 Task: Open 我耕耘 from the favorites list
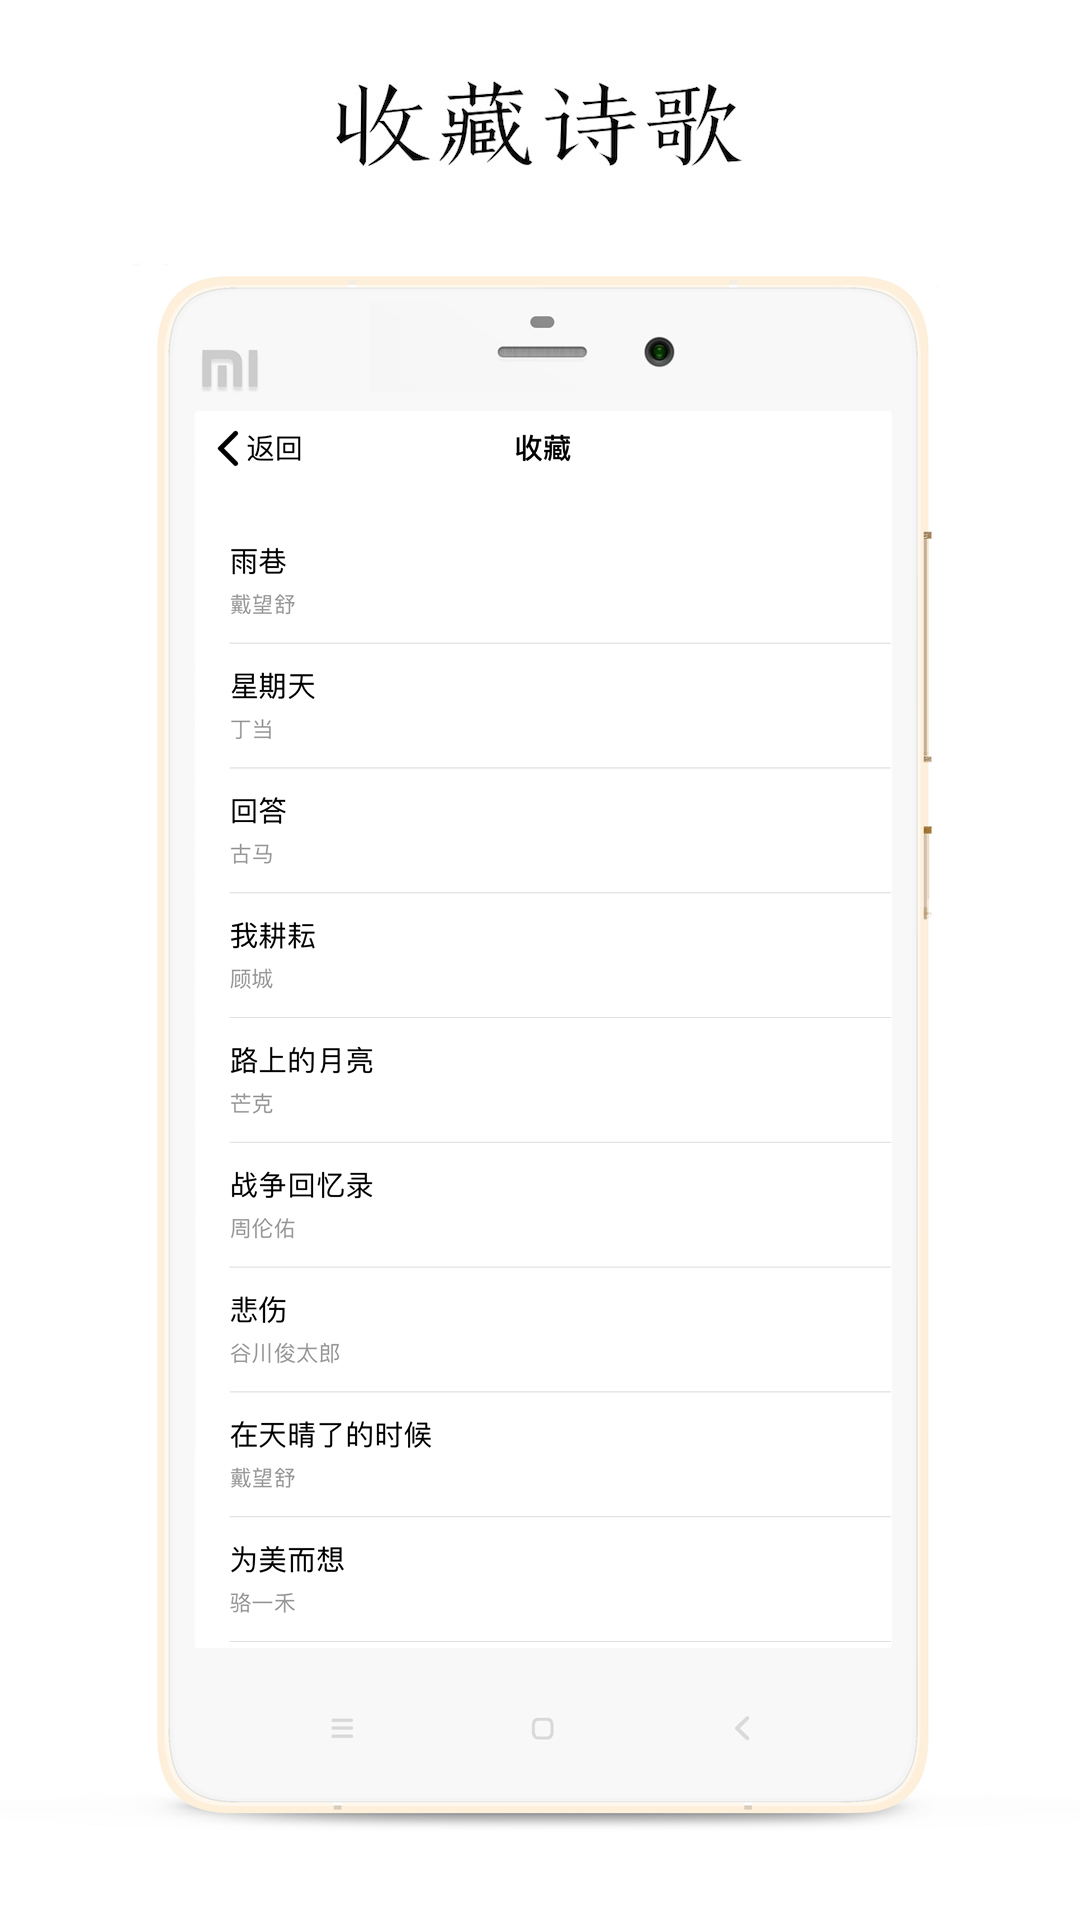tap(270, 937)
